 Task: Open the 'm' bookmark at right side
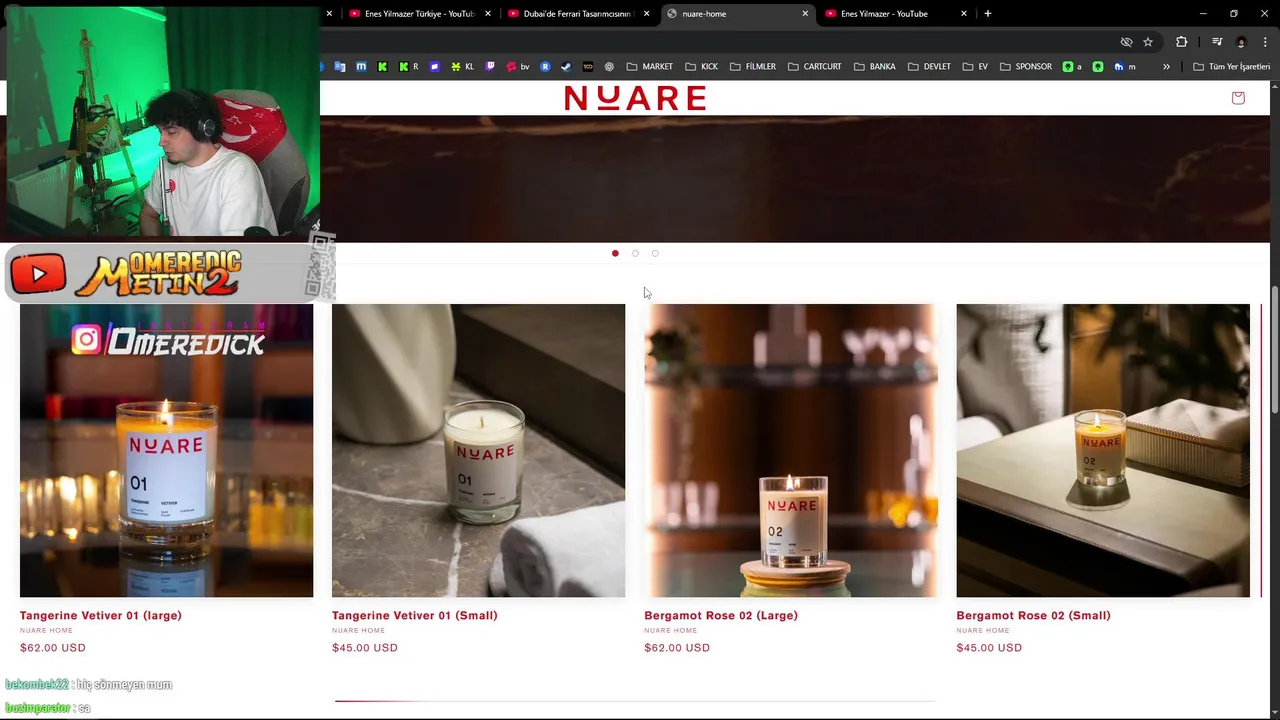(1125, 66)
